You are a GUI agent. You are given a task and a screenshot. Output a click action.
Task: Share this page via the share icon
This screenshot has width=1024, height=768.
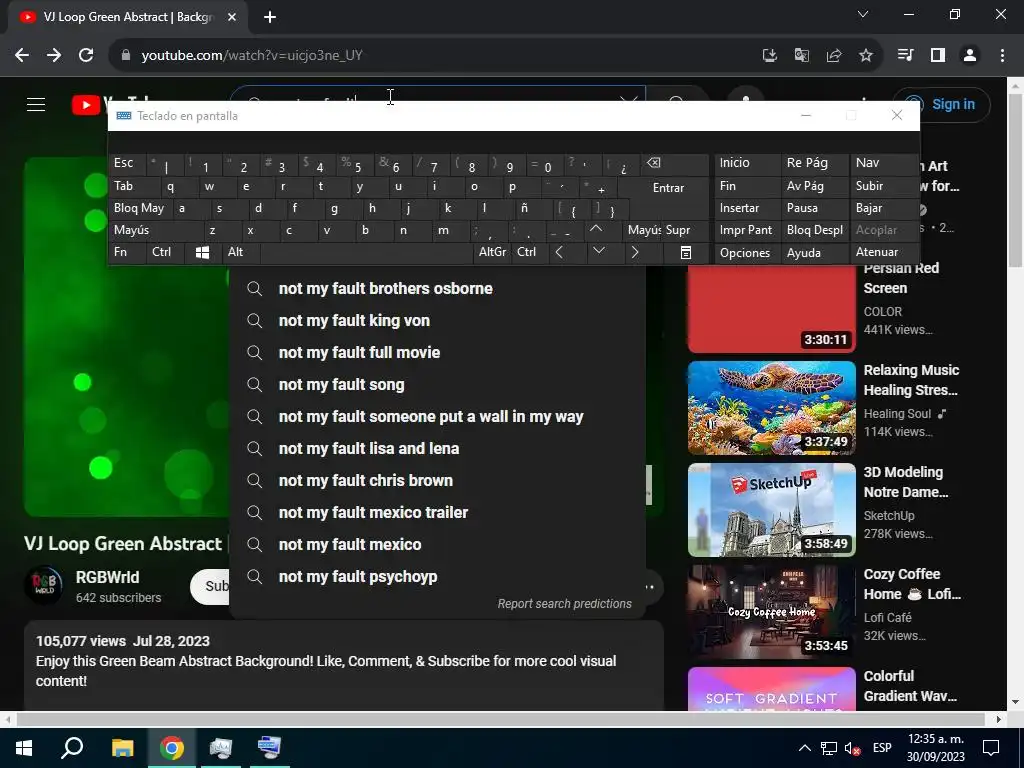(834, 56)
